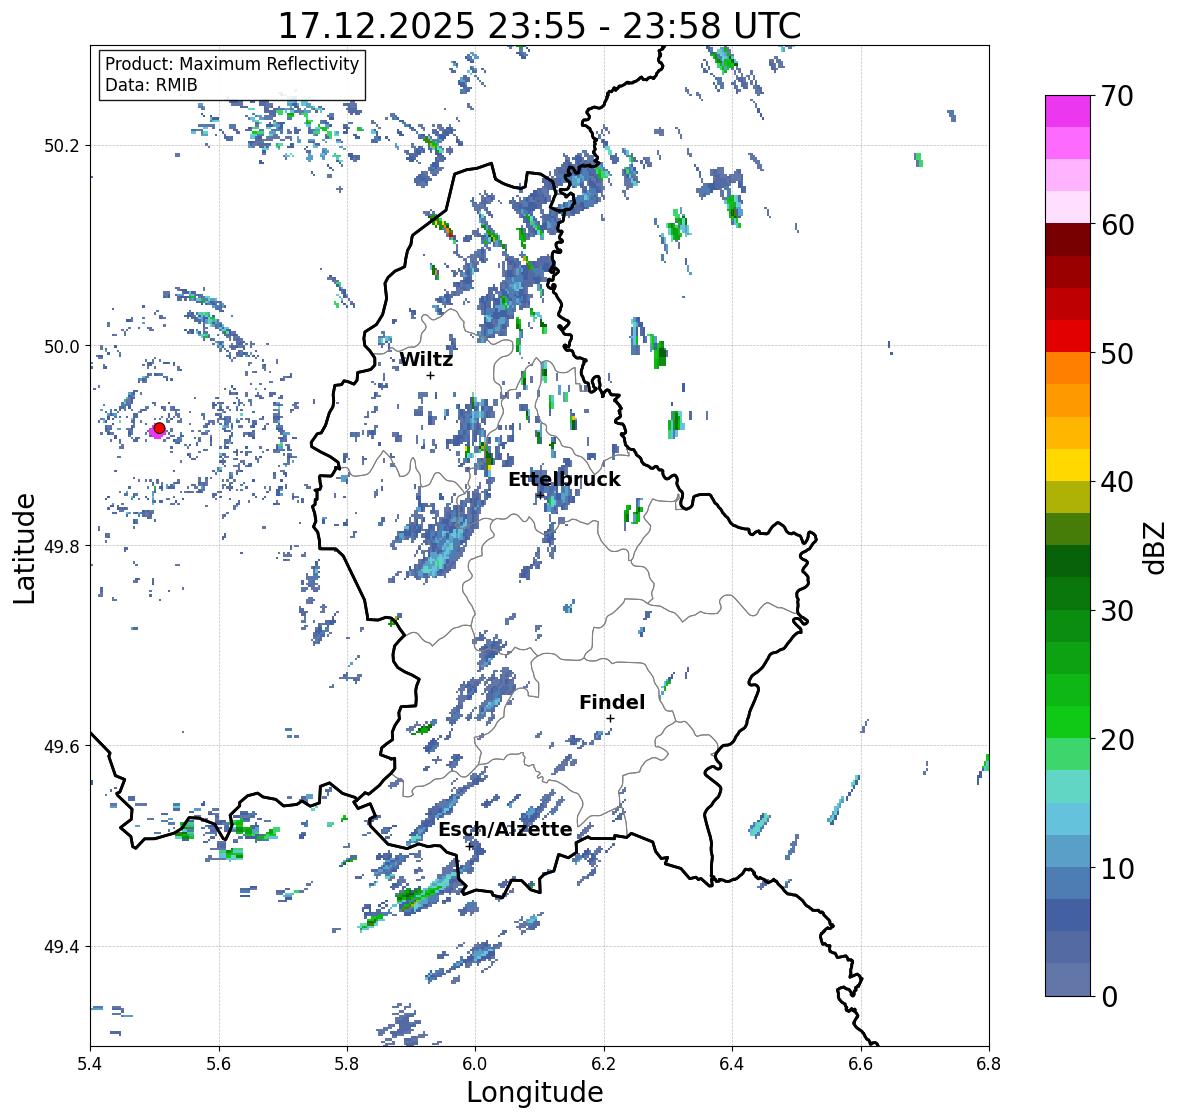Click the longitude tick label 5.8
This screenshot has width=1179, height=1117.
[x=347, y=1064]
